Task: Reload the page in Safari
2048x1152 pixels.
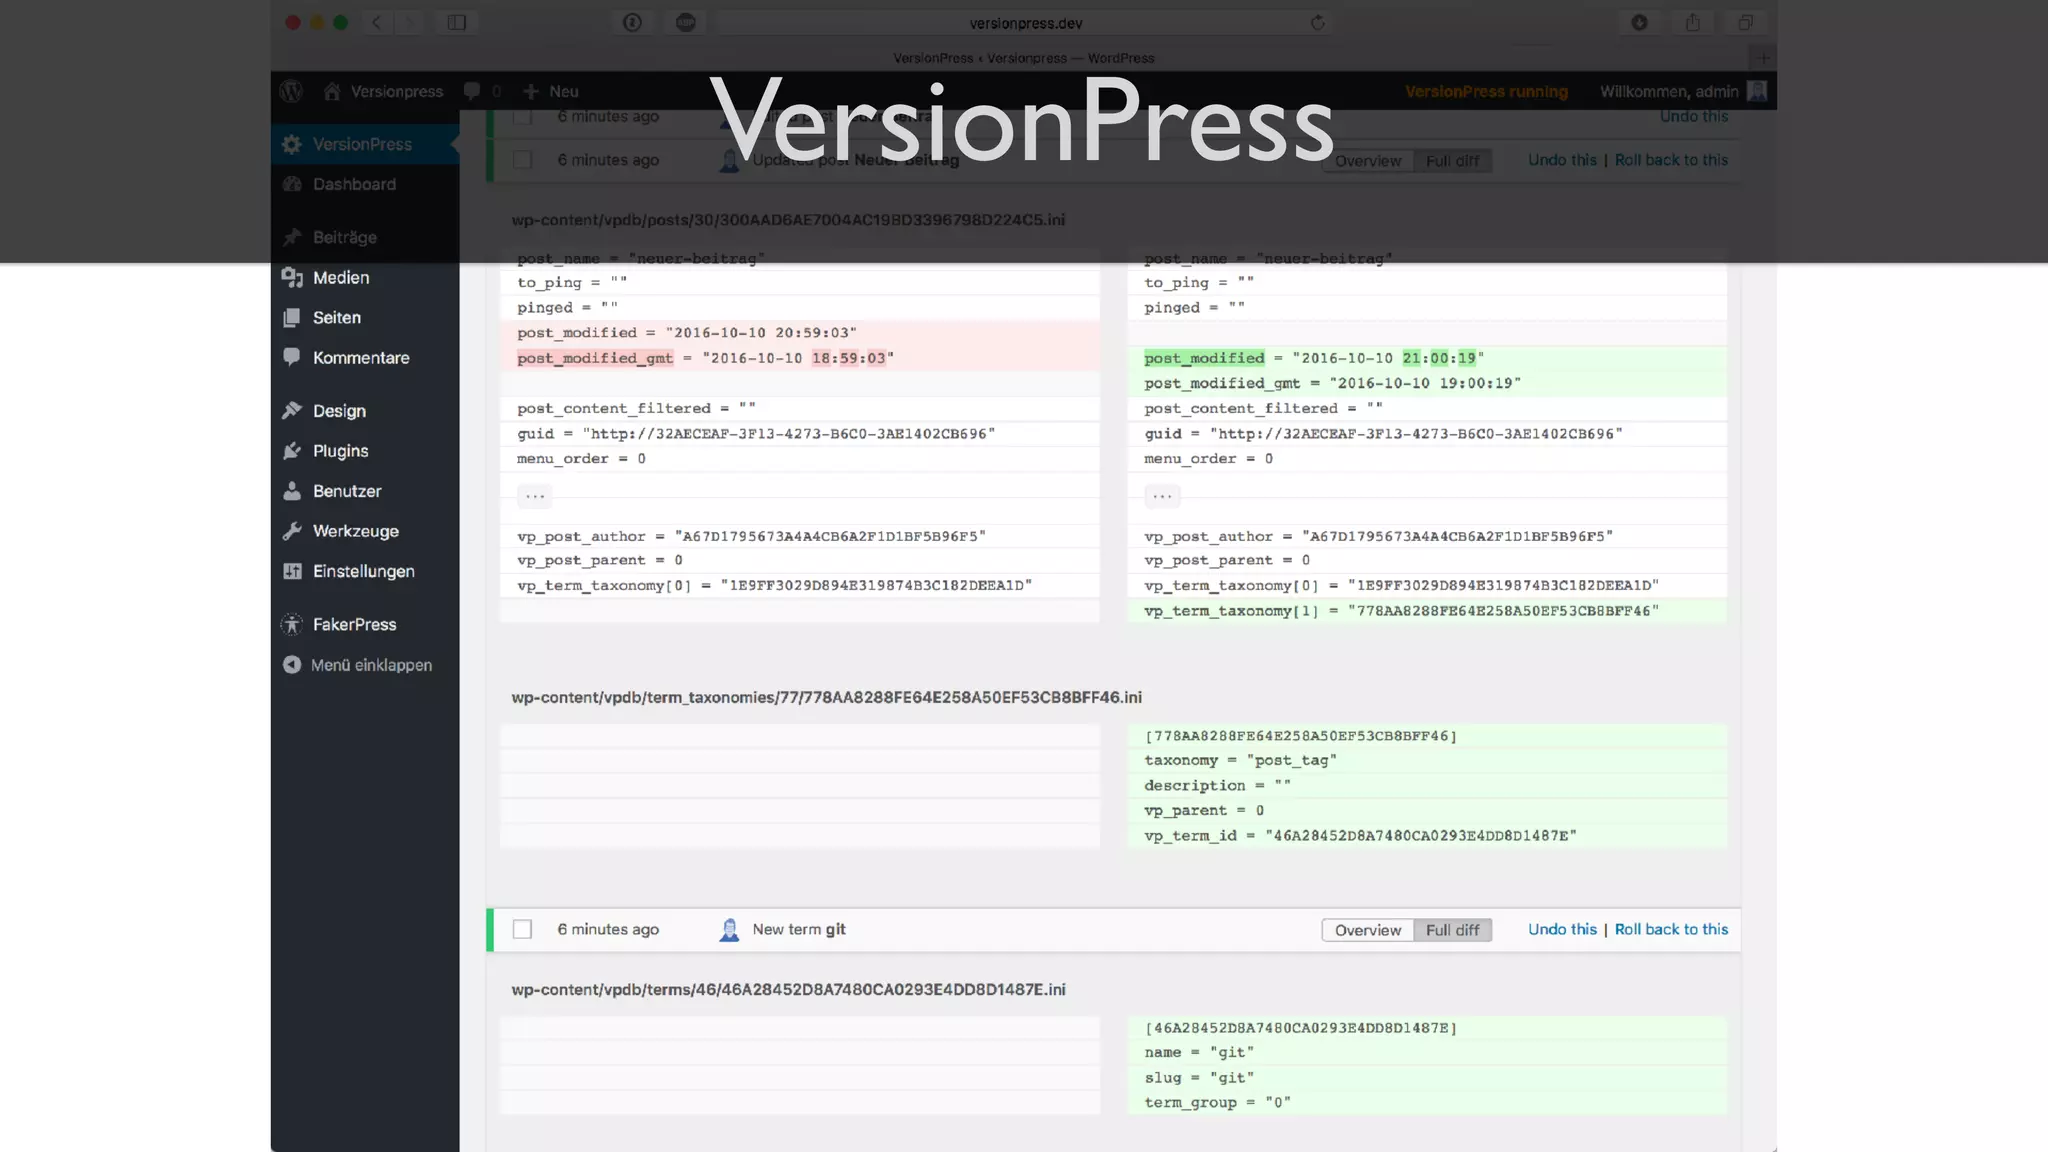Action: click(x=1318, y=23)
